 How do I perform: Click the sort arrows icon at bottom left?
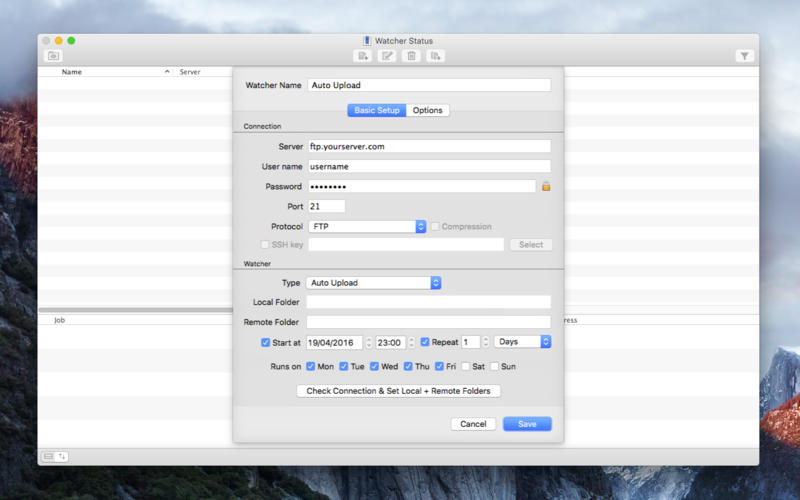pyautogui.click(x=62, y=456)
